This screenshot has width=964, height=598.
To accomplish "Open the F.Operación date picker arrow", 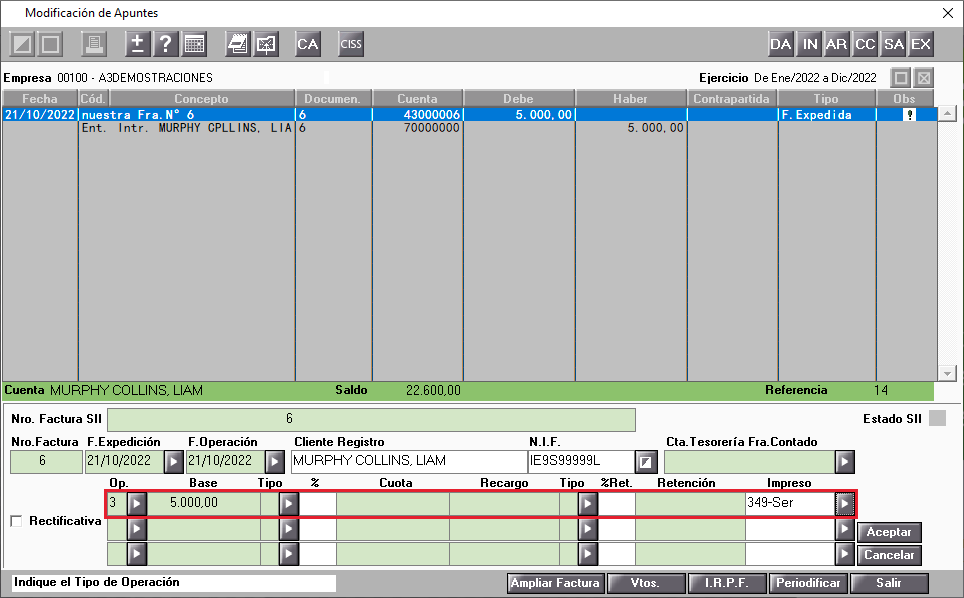I will coord(275,462).
